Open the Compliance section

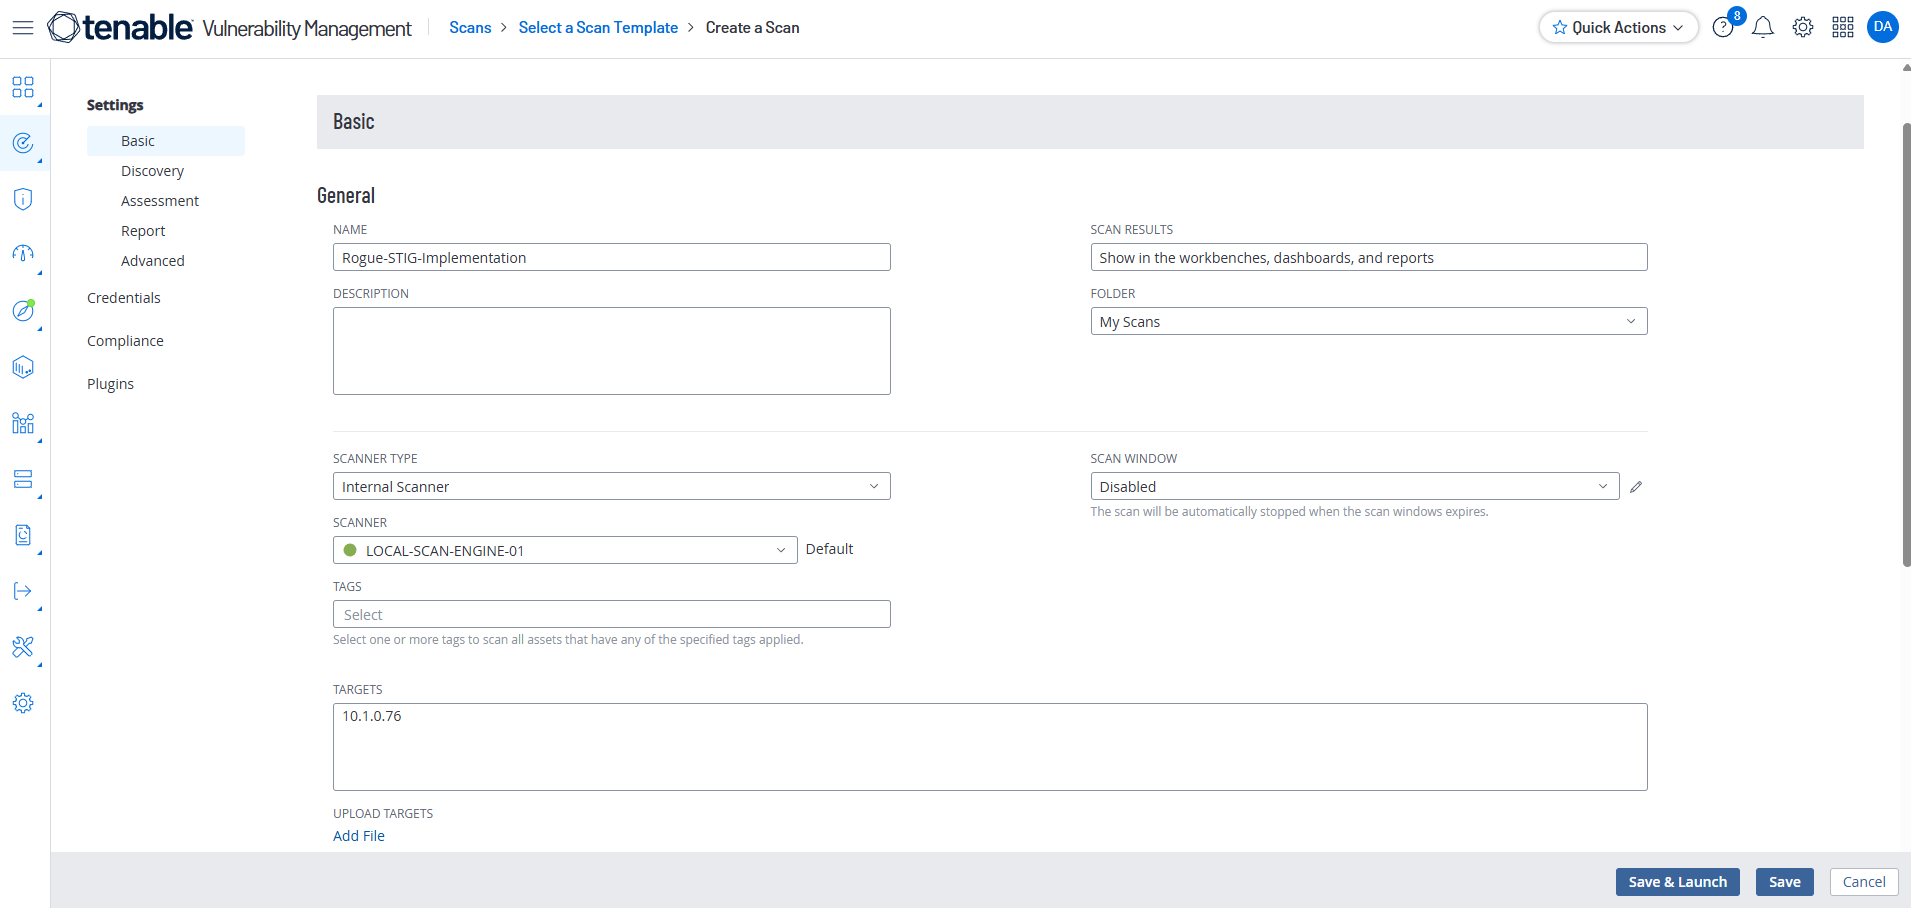[125, 341]
